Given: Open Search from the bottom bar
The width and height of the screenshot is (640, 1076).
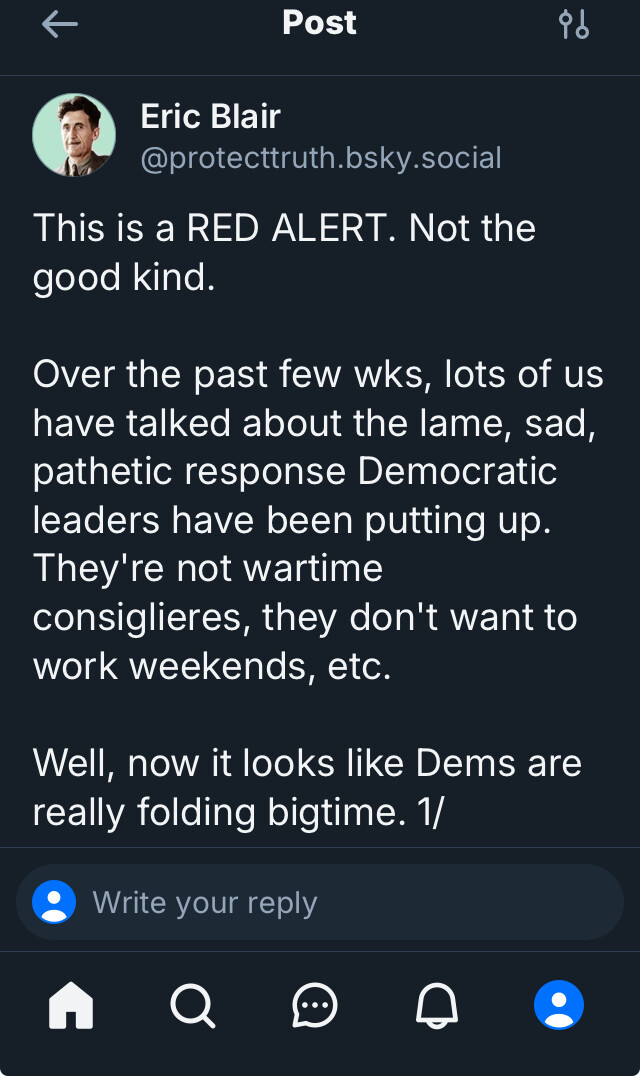Looking at the screenshot, I should pos(192,1005).
